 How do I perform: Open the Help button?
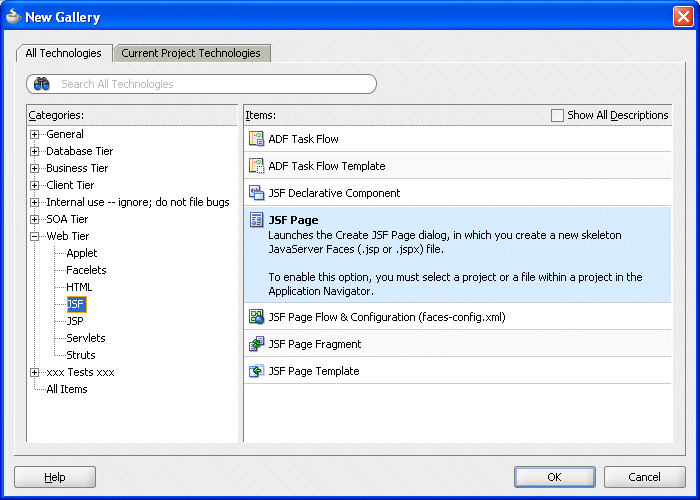[x=55, y=477]
